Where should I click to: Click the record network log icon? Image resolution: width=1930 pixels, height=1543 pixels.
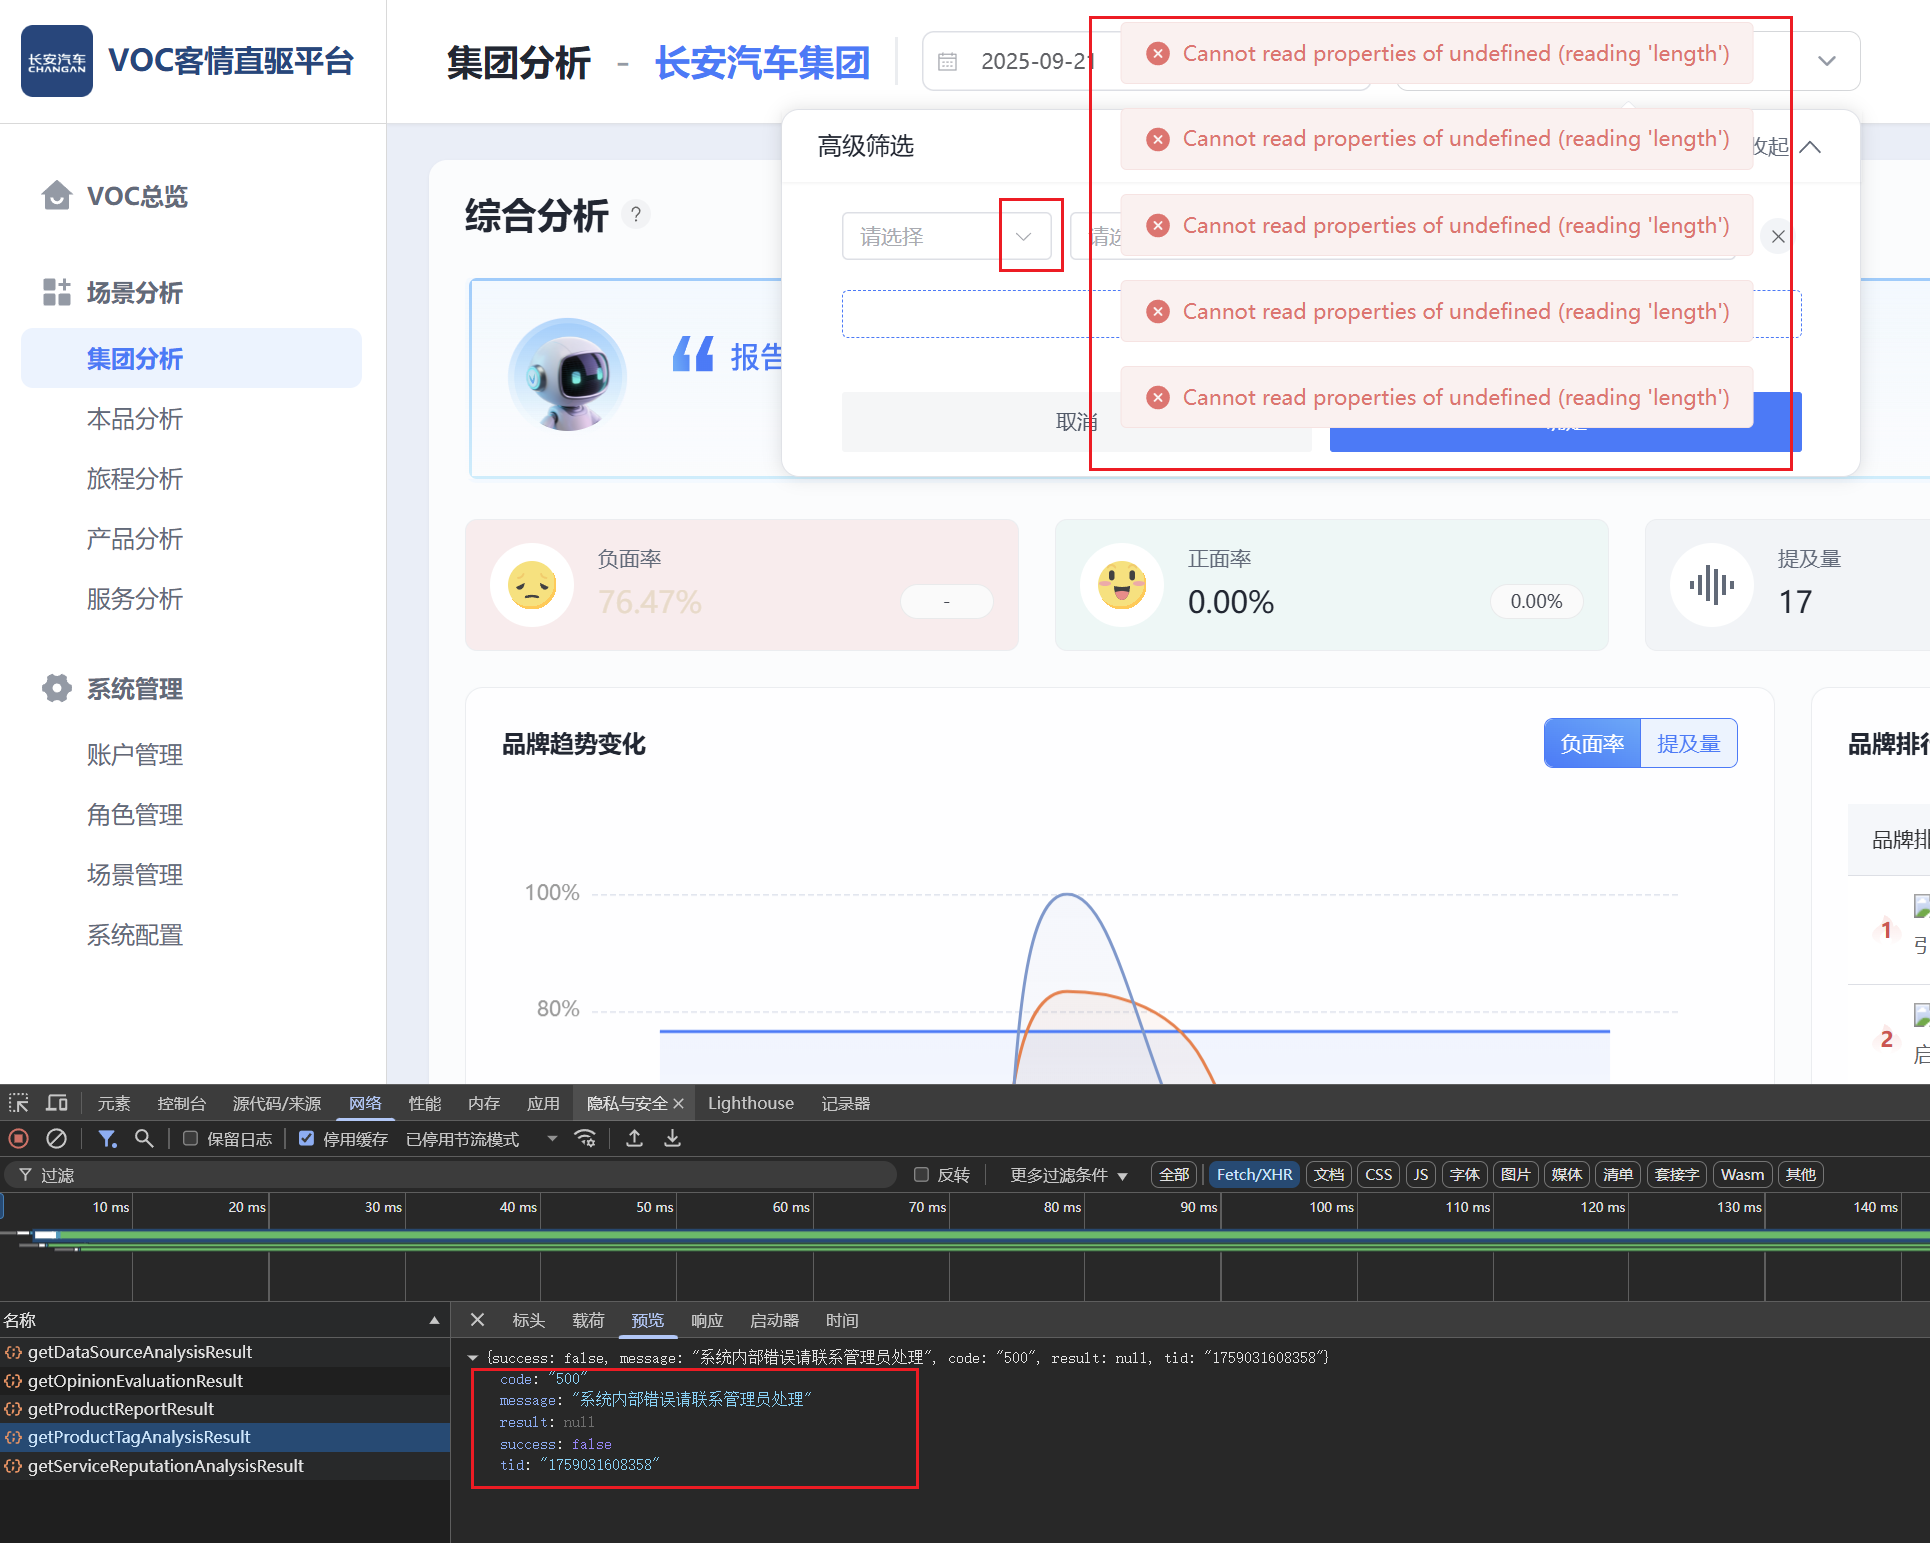[18, 1138]
